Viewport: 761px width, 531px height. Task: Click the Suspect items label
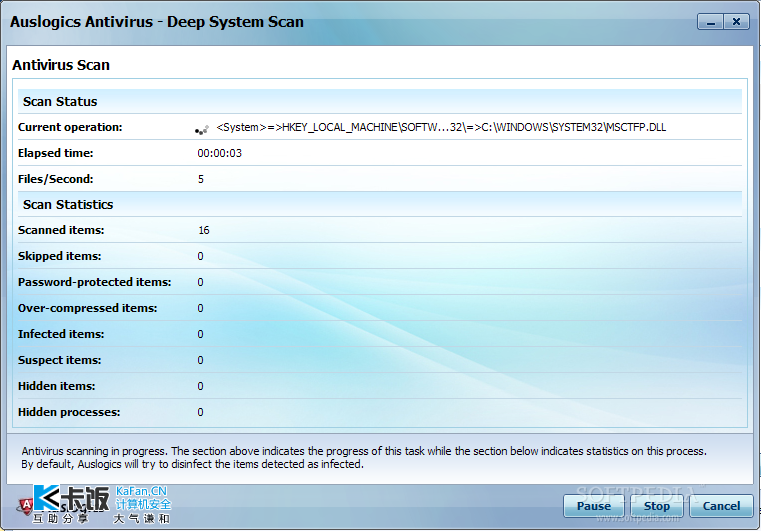point(60,360)
